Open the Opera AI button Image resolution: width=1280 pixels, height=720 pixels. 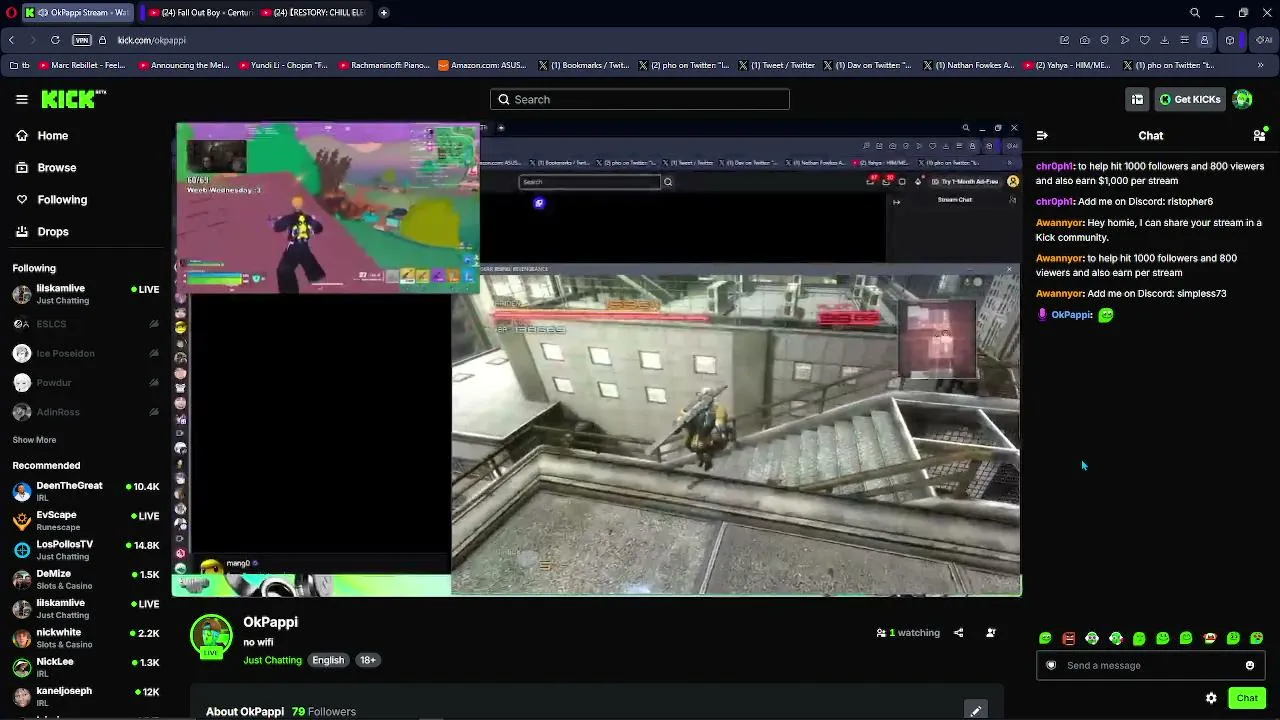[1266, 40]
